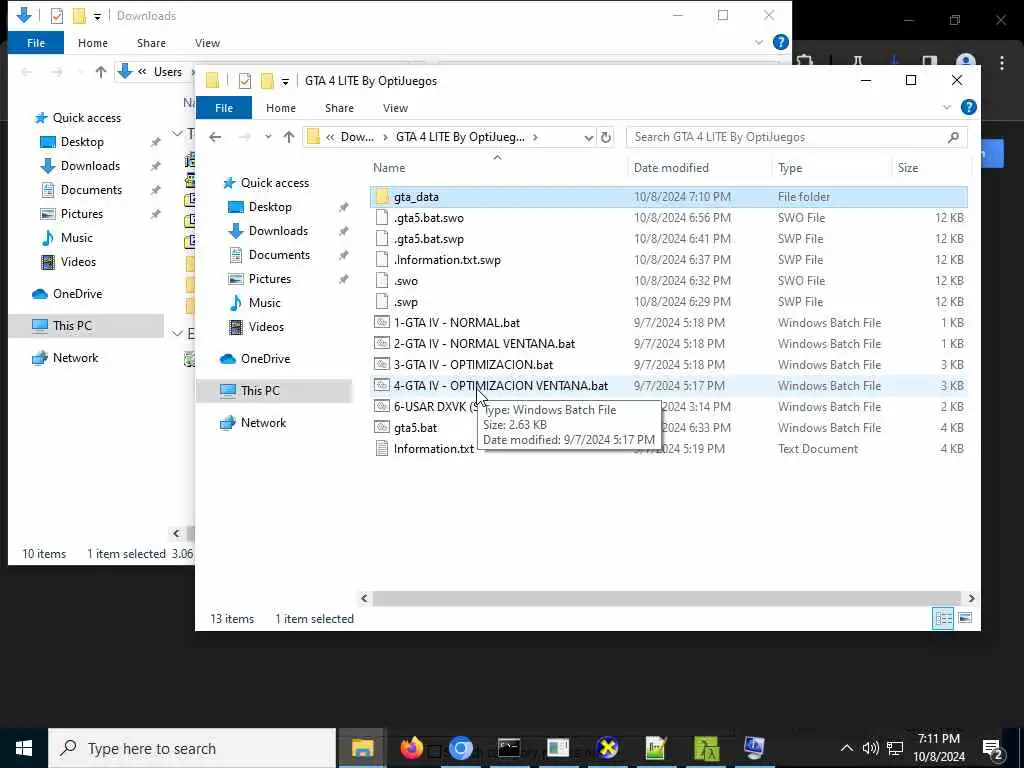Screen dimensions: 1024x768
Task: Select the .swp file icon
Action: pos(382,302)
